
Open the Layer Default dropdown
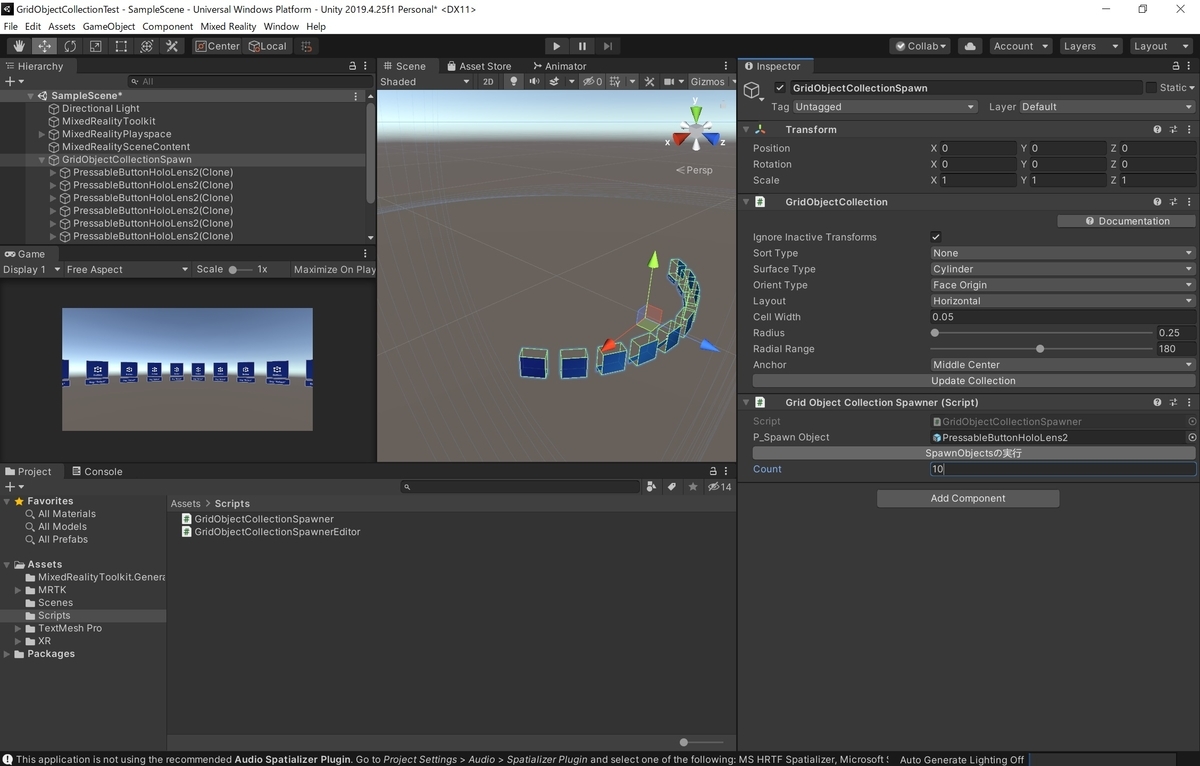point(1107,107)
